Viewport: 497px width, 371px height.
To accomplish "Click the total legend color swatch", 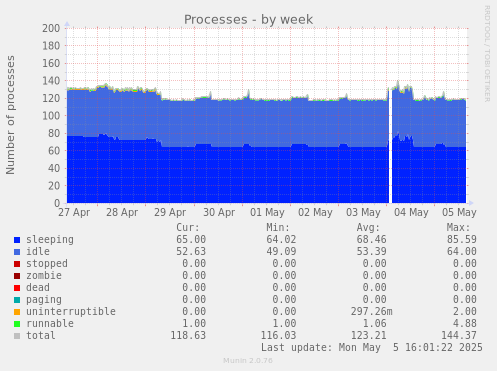I will click(x=17, y=336).
